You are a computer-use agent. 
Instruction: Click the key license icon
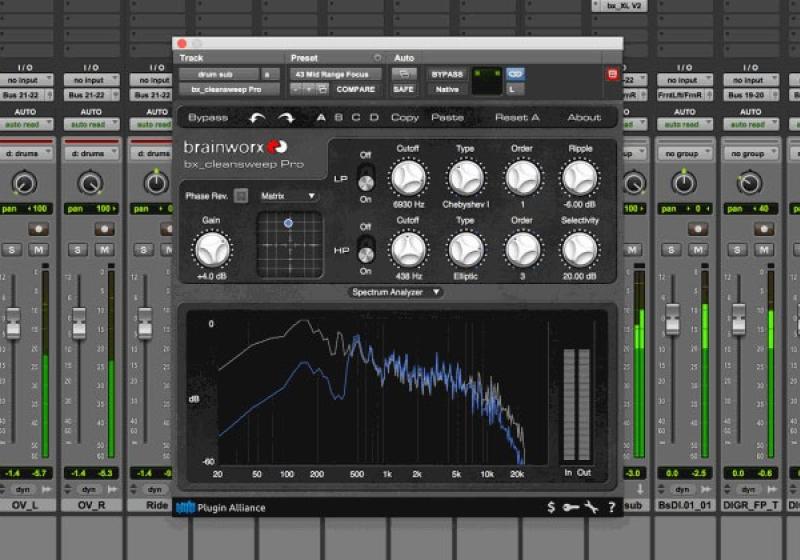(x=571, y=507)
